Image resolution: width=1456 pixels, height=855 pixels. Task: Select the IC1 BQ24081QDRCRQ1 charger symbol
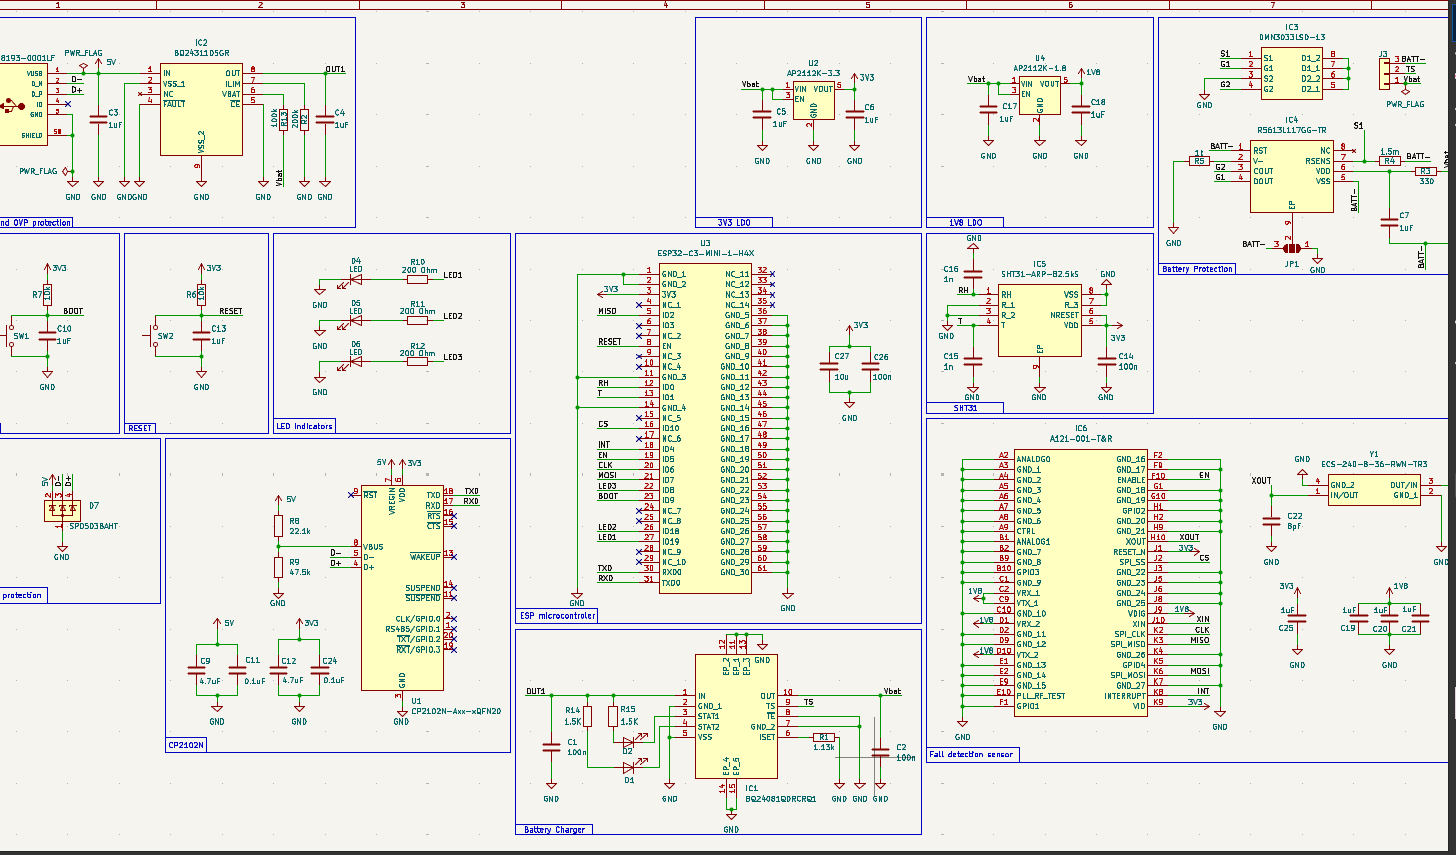(736, 716)
